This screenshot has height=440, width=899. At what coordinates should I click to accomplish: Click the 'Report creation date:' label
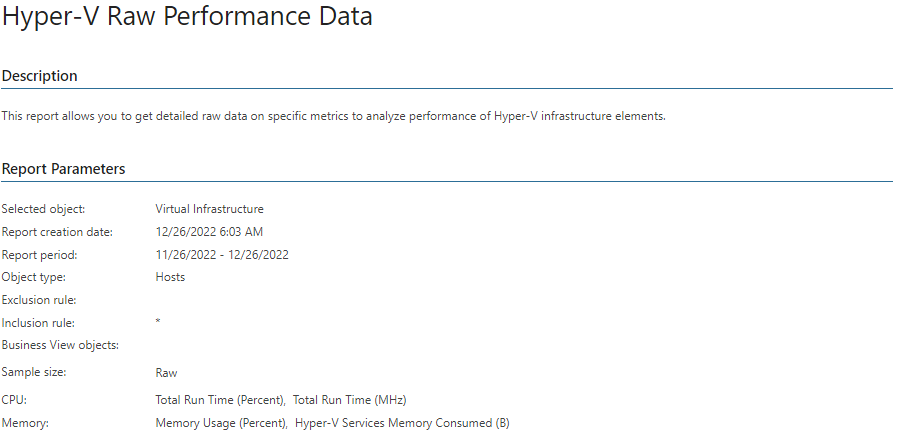57,232
